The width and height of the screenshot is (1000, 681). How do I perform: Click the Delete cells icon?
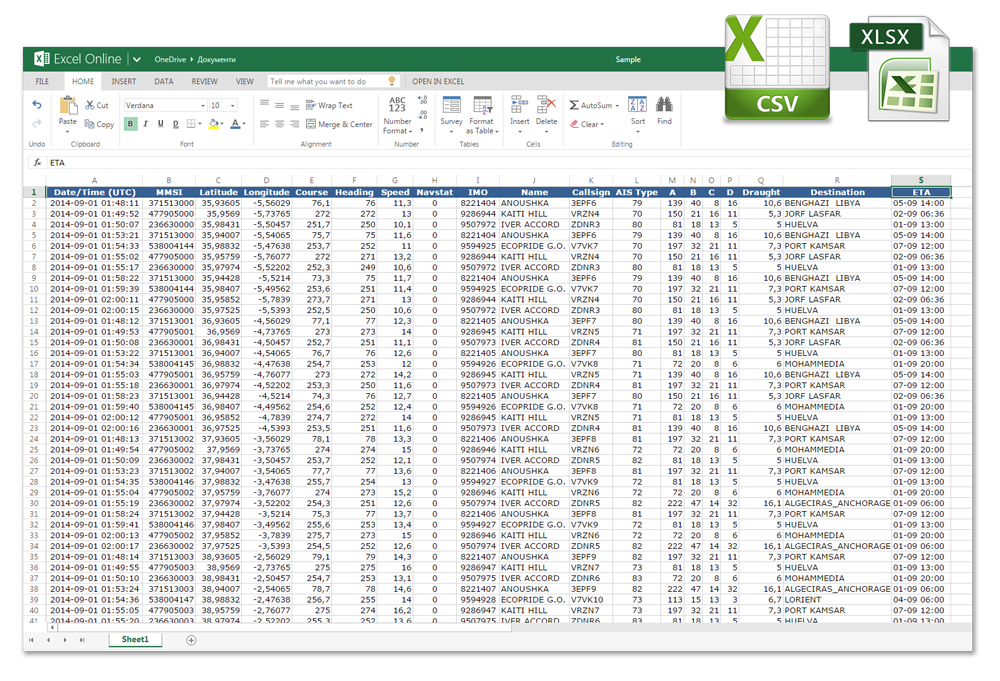(x=547, y=105)
